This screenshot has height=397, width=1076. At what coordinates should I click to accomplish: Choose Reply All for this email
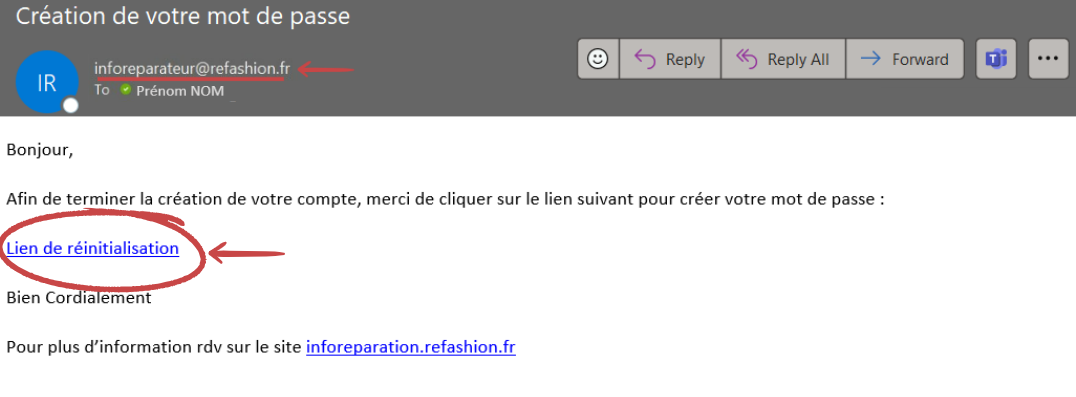click(x=783, y=59)
